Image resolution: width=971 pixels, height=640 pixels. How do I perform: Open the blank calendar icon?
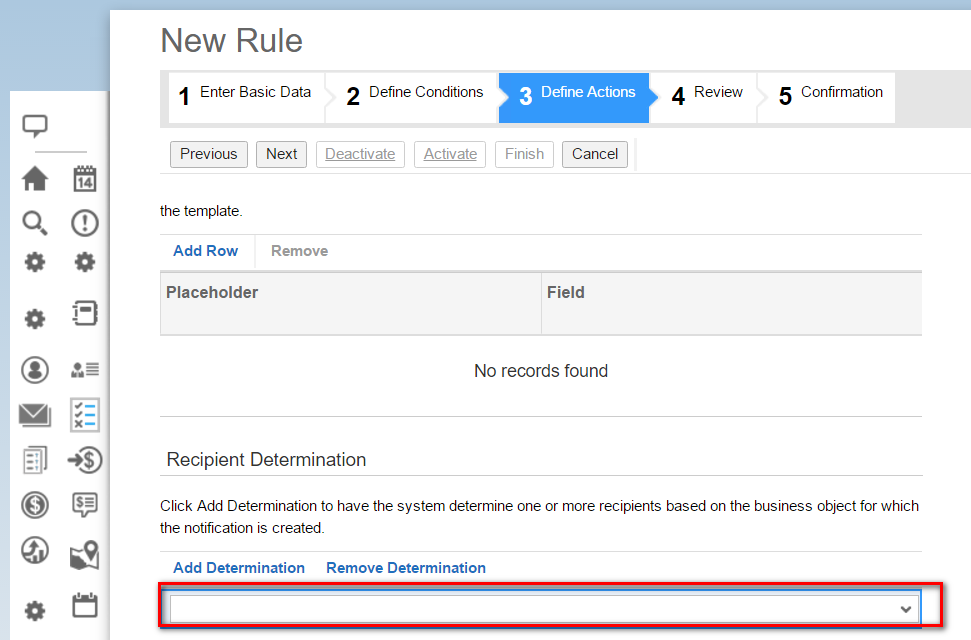point(85,605)
